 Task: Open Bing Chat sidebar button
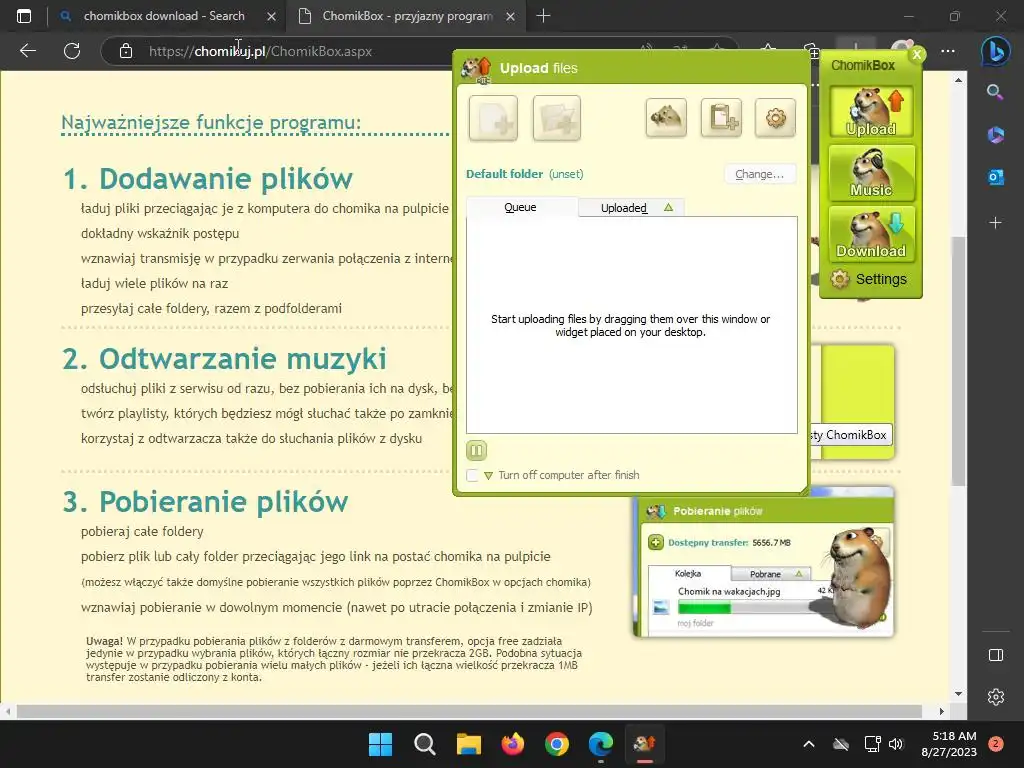click(x=996, y=51)
